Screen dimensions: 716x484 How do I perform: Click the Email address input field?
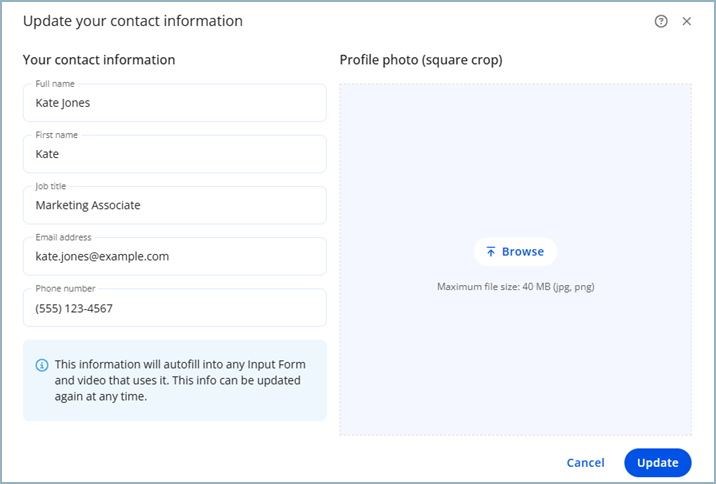pos(174,257)
